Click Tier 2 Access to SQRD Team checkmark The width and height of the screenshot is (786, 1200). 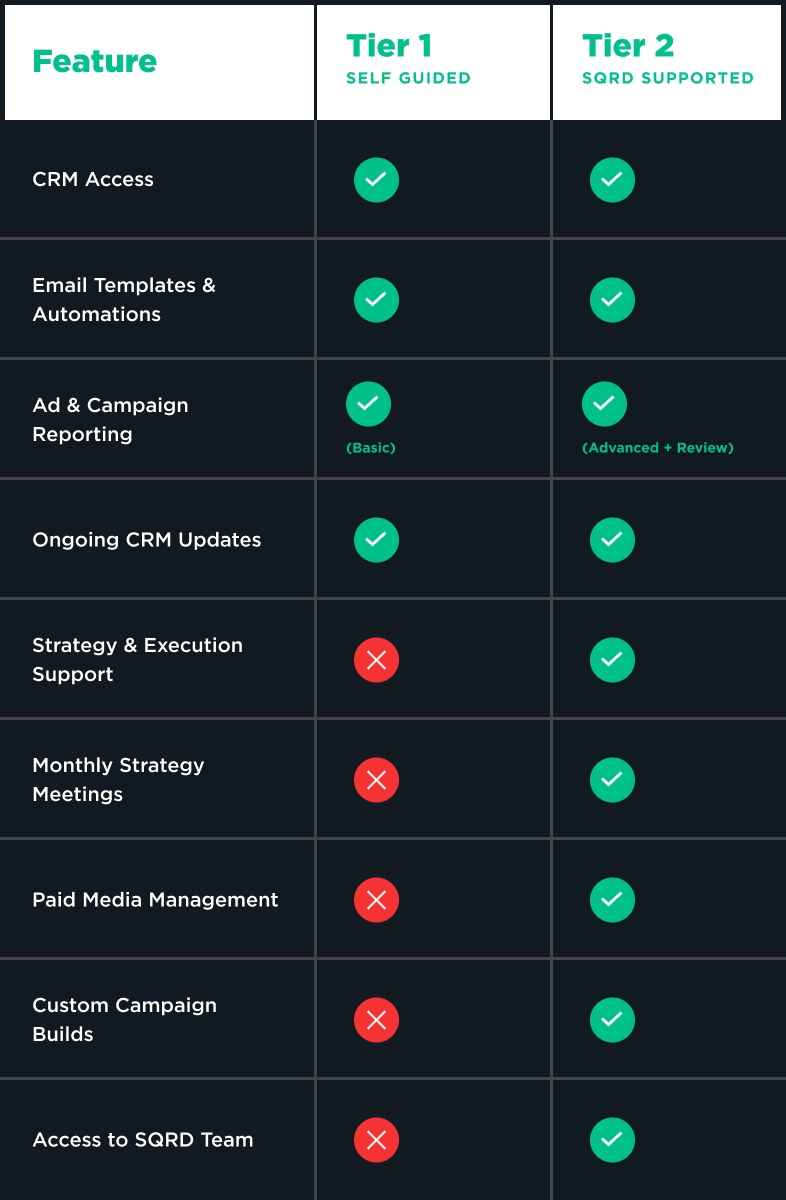click(x=612, y=1140)
